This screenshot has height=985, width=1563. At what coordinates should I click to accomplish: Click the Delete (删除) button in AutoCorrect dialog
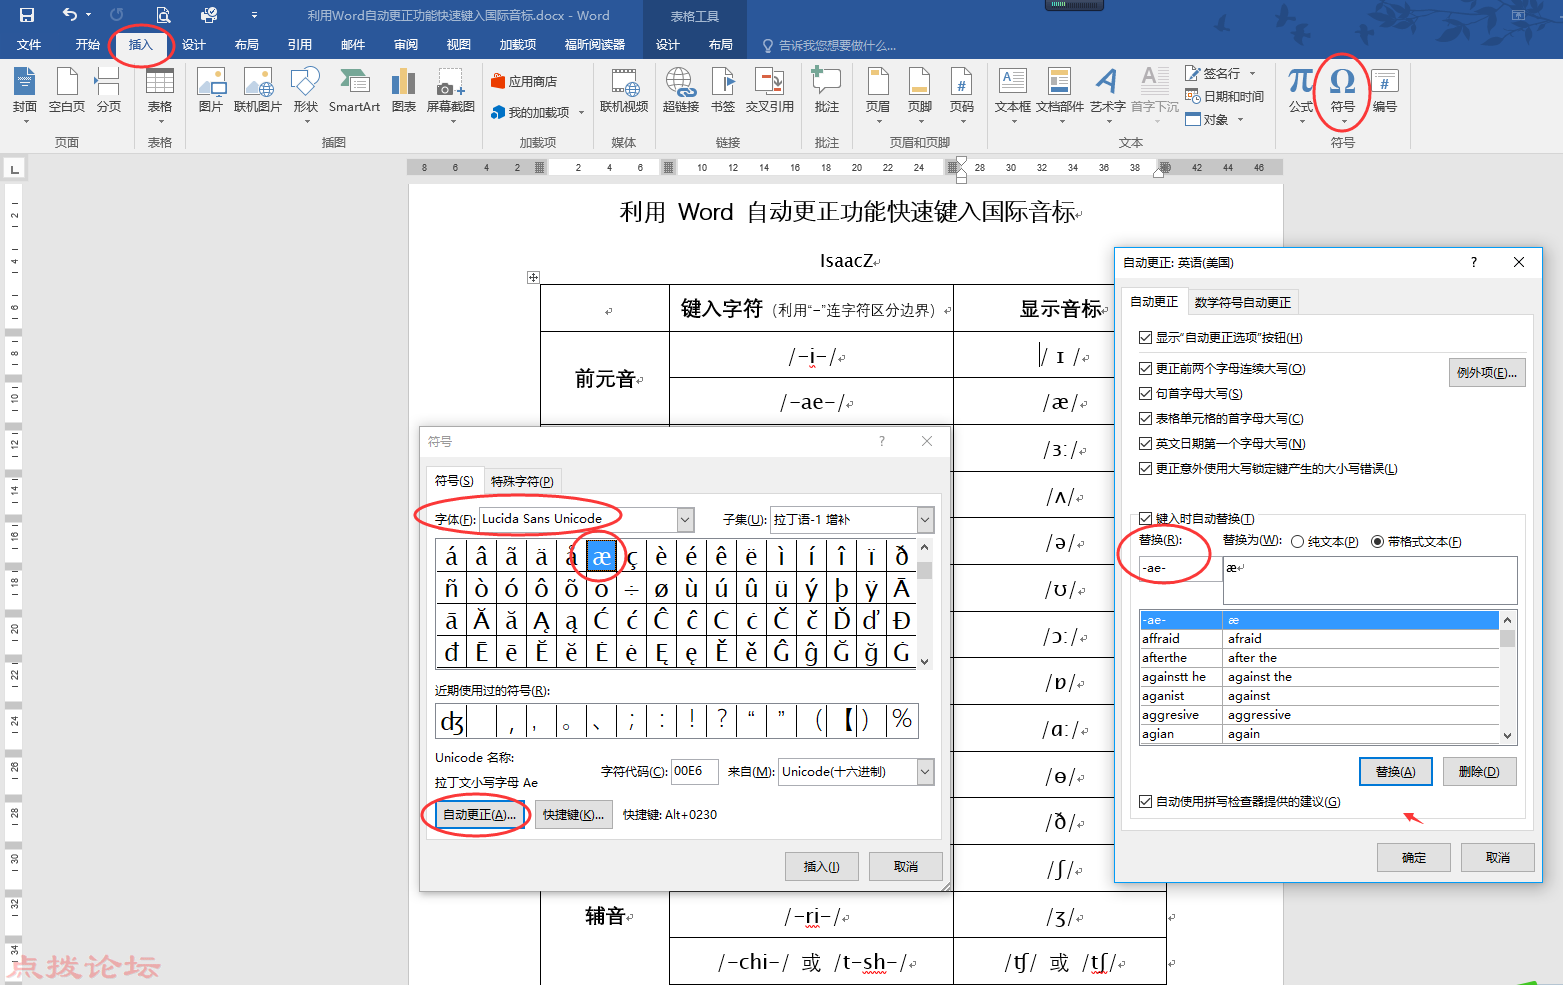pyautogui.click(x=1479, y=772)
